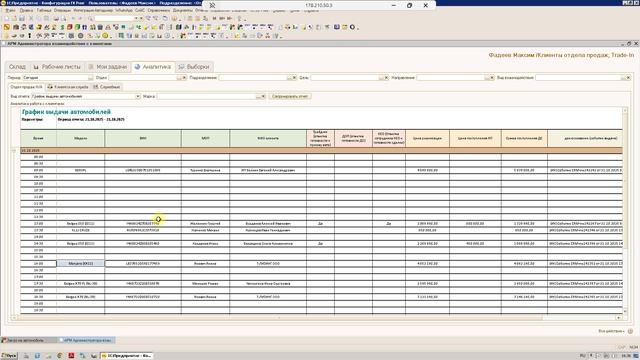Switch to the Мои задачи tab
The height and width of the screenshot is (360, 640).
[x=108, y=67]
